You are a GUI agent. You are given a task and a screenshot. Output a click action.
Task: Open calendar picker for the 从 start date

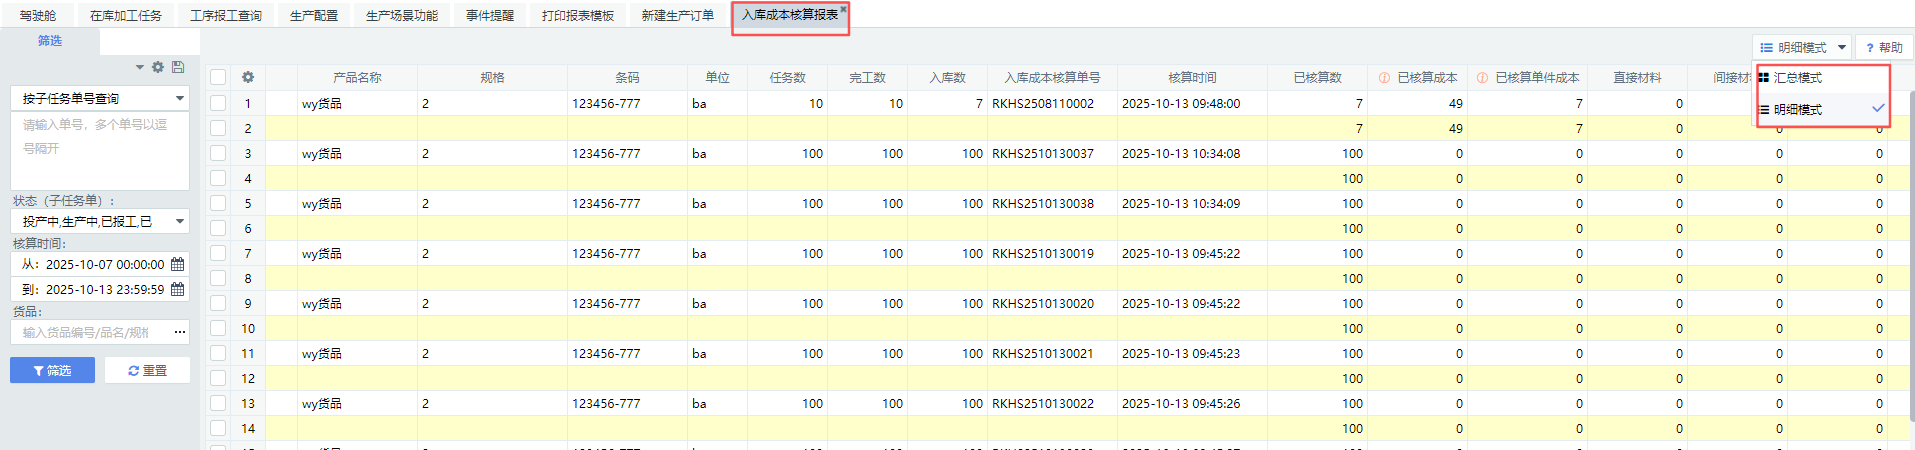coord(178,265)
